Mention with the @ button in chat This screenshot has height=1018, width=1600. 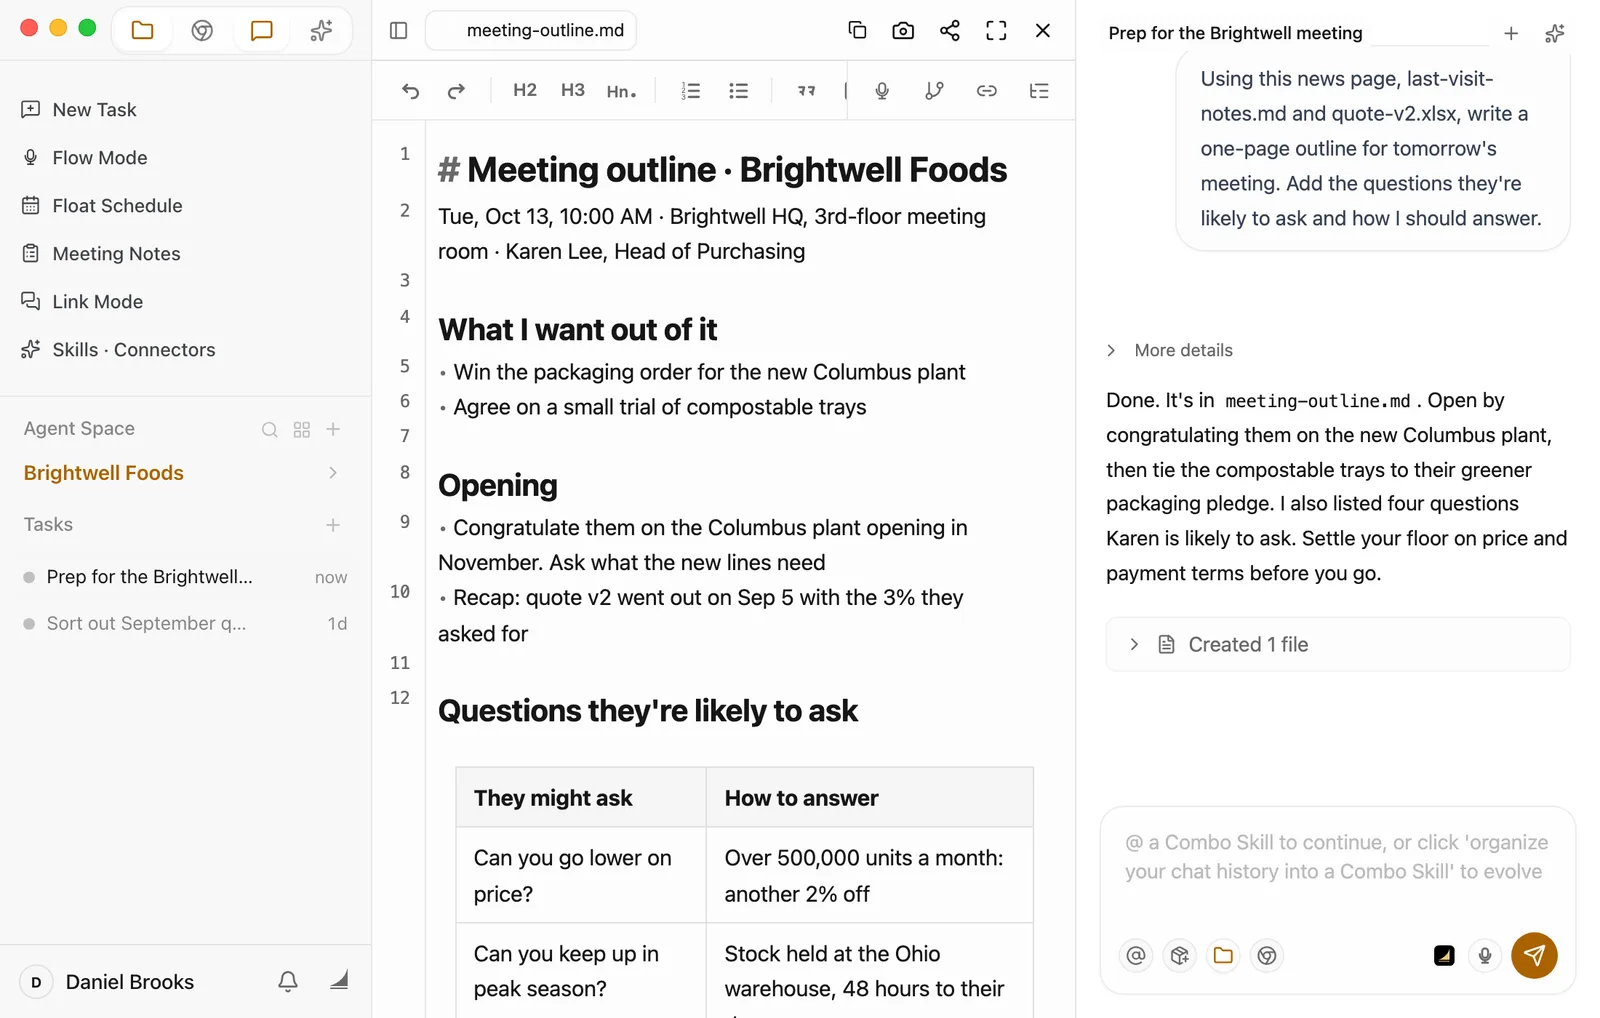1136,956
